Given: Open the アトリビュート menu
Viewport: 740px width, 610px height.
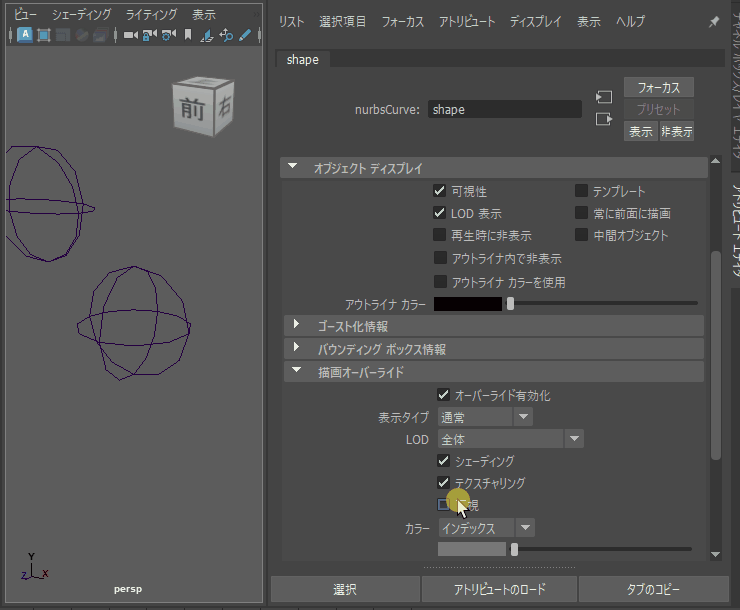Looking at the screenshot, I should (x=466, y=21).
